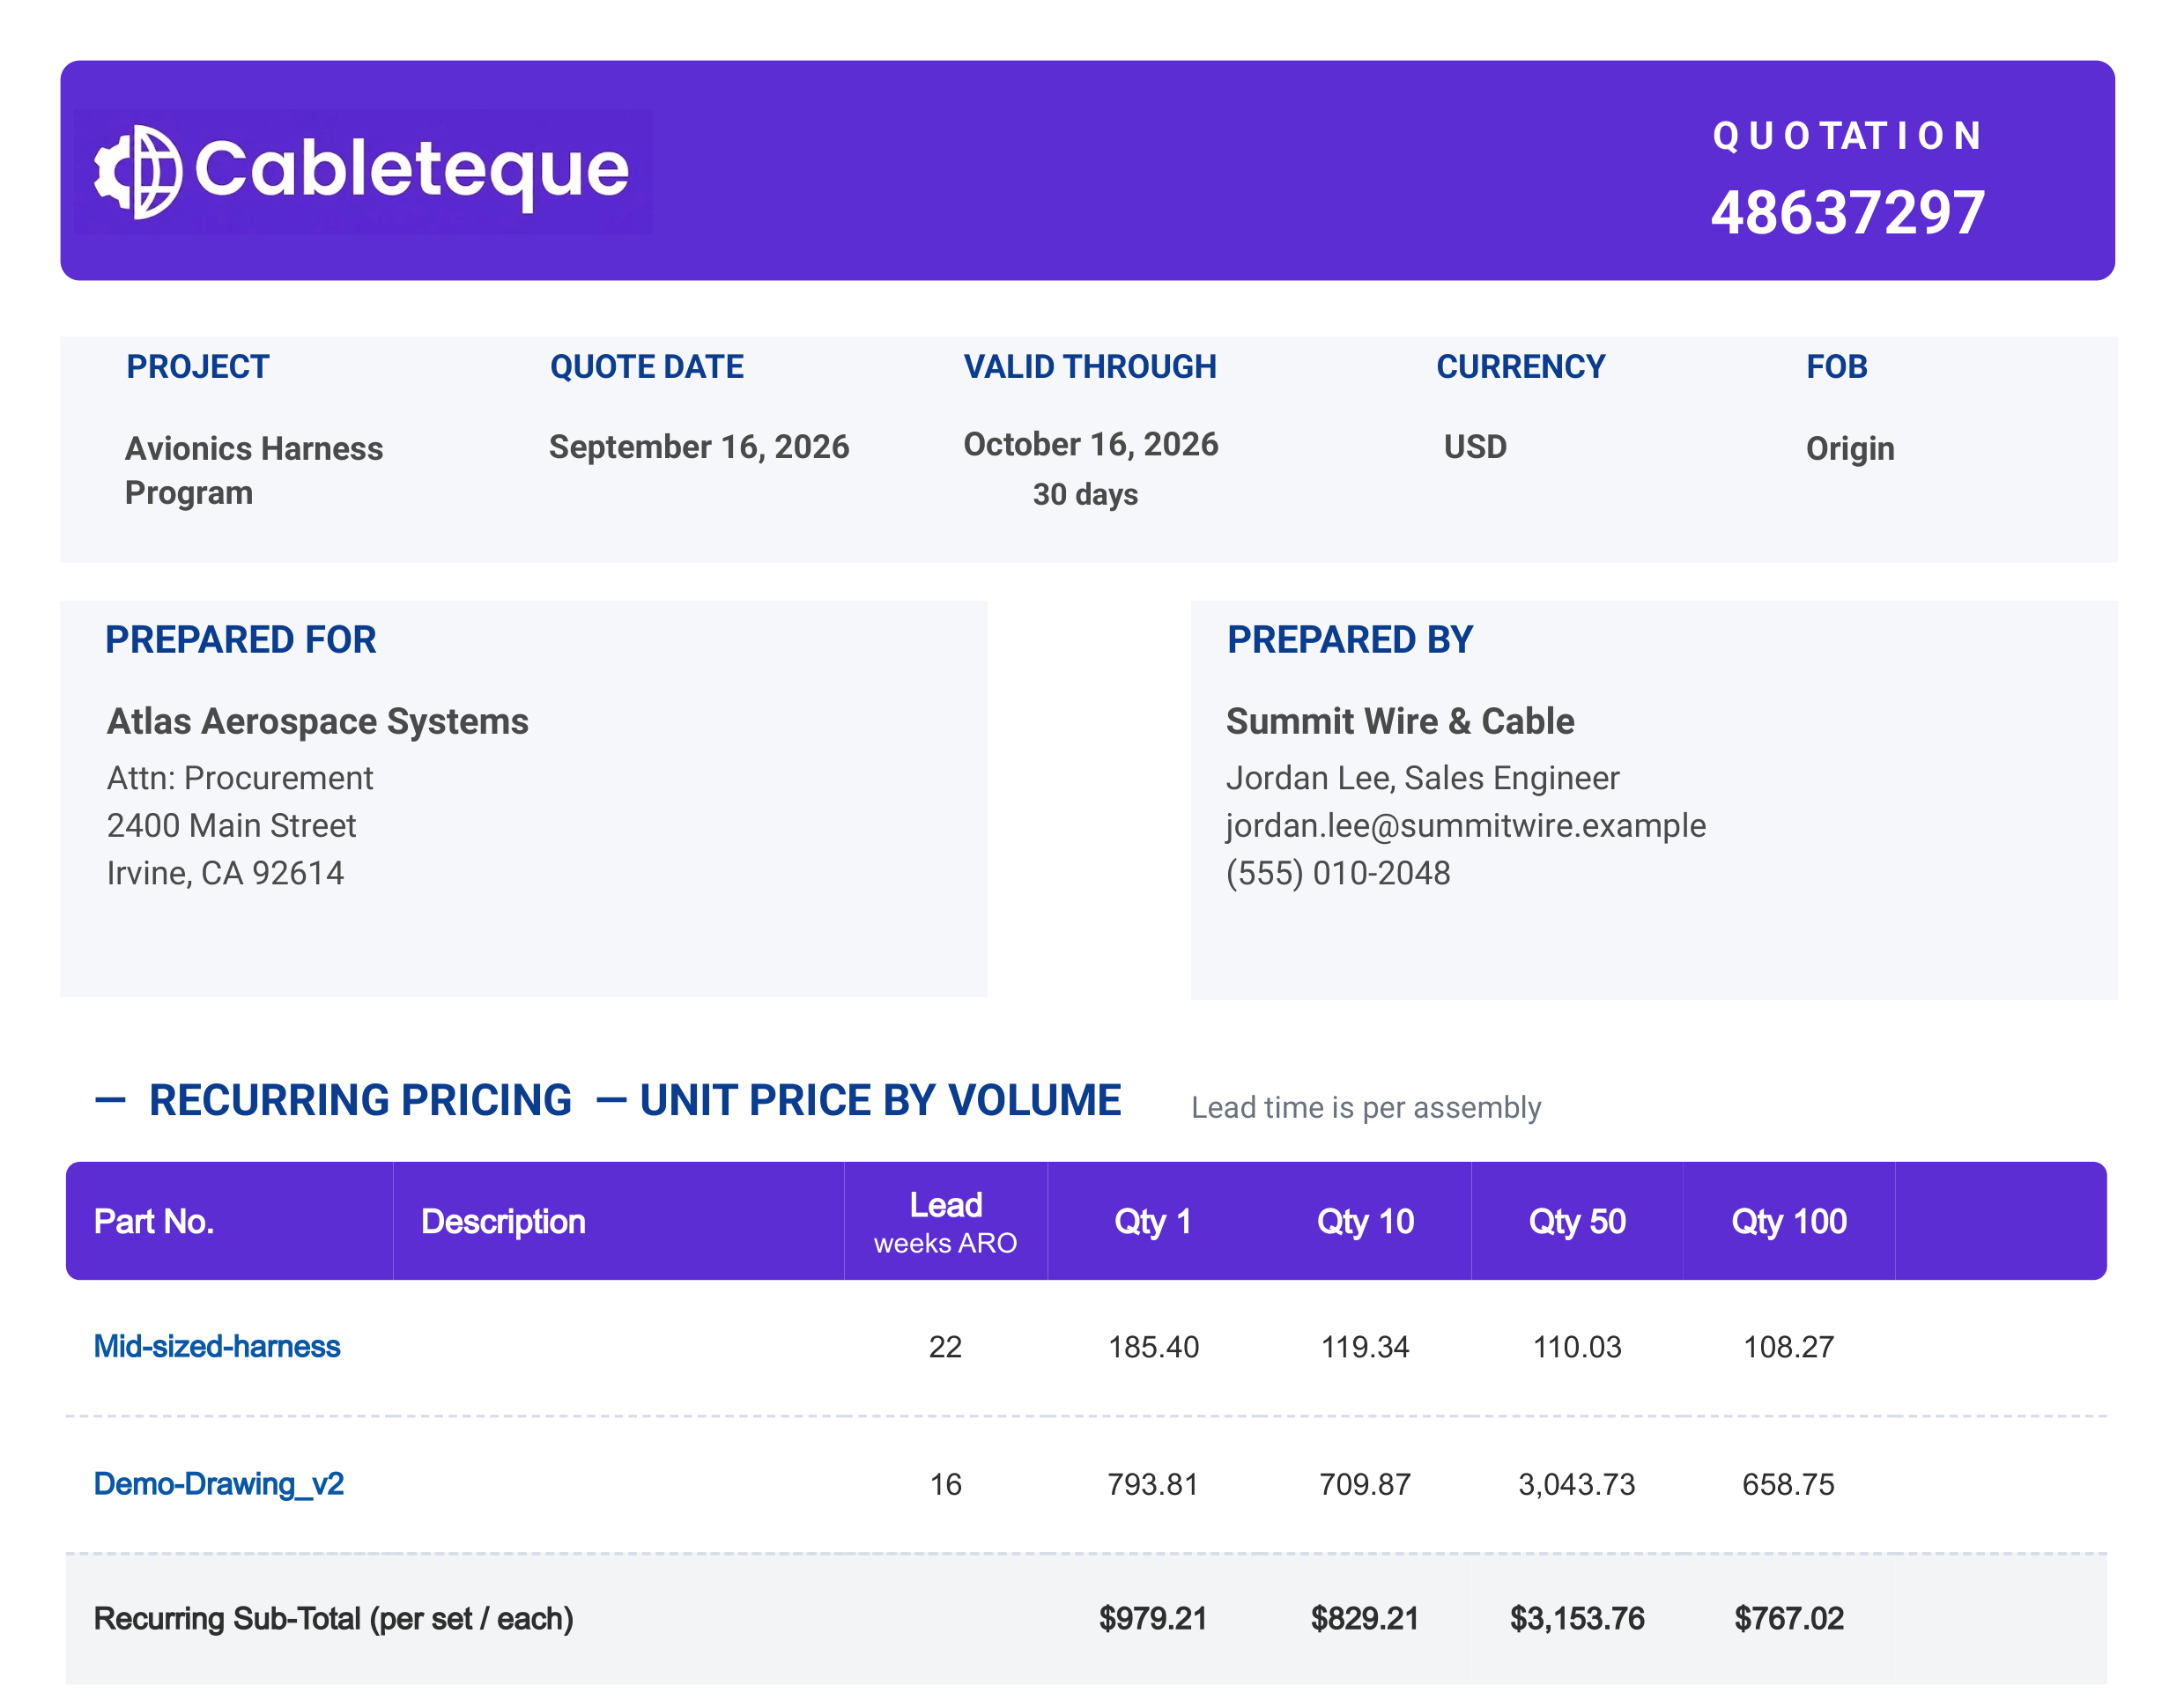Select quote date September 16, 2026
The image size is (2184, 1700).
click(699, 446)
